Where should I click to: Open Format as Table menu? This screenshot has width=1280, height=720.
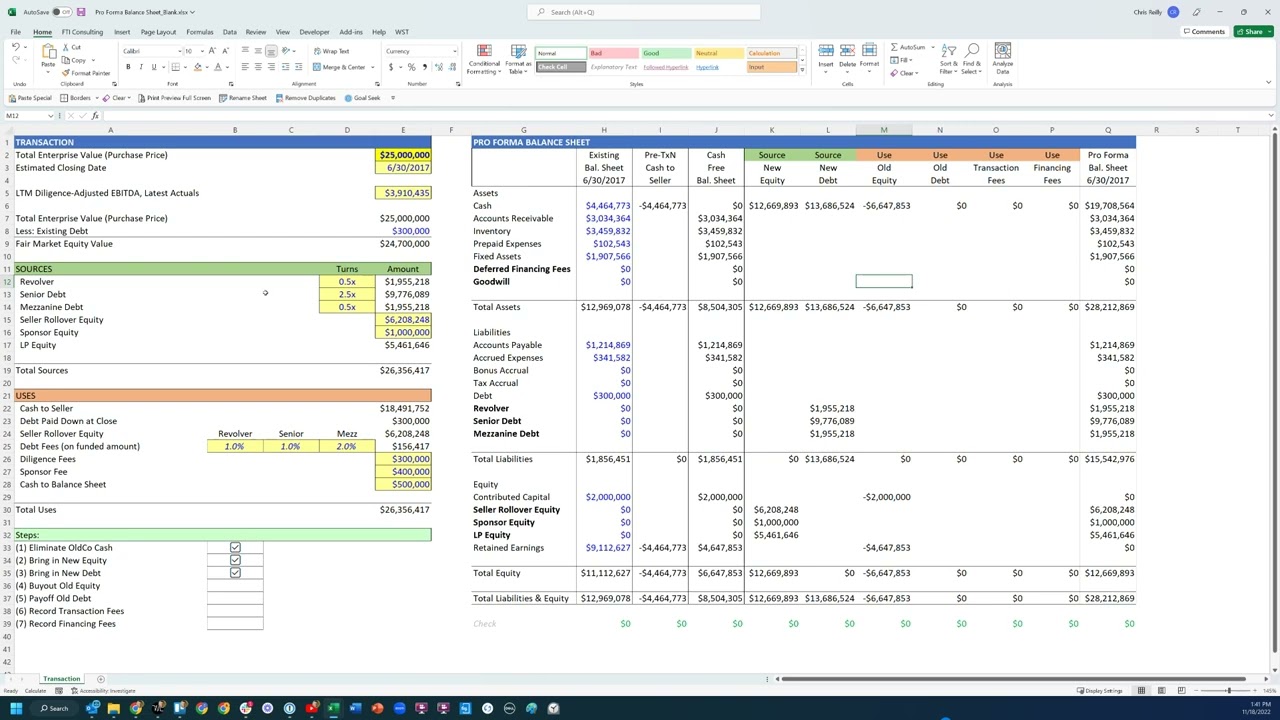(x=518, y=60)
